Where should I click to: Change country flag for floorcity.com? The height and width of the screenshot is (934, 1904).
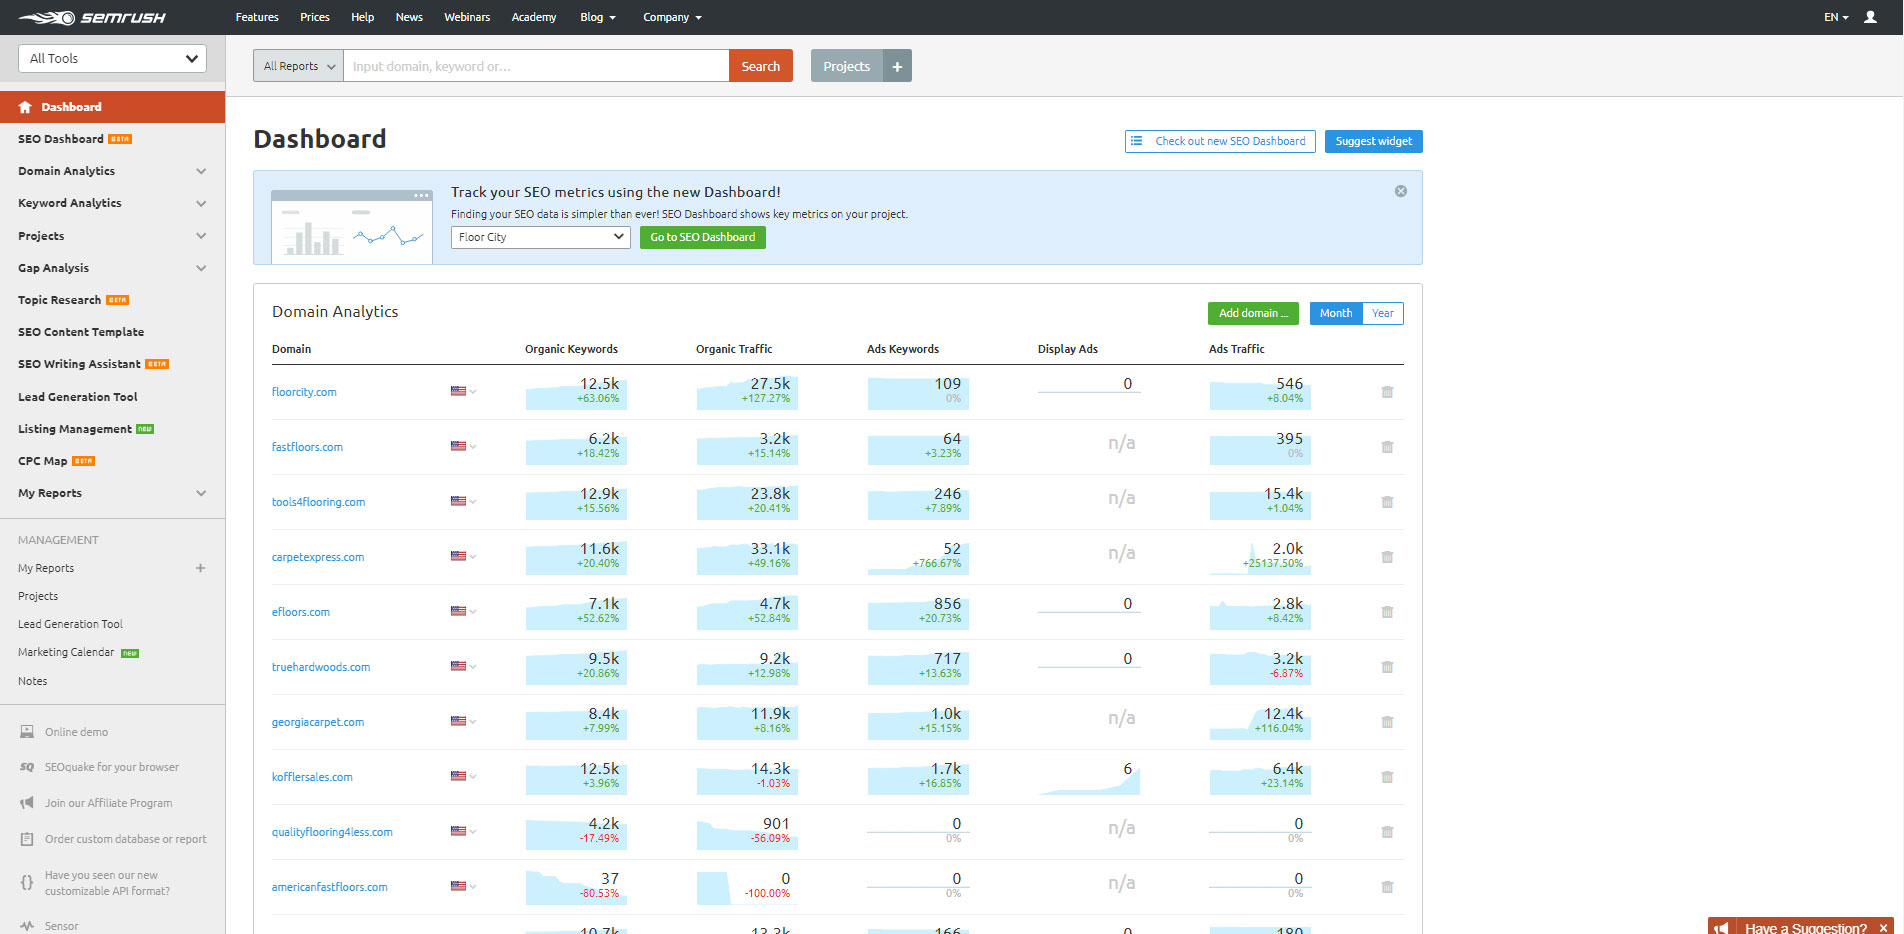463,391
